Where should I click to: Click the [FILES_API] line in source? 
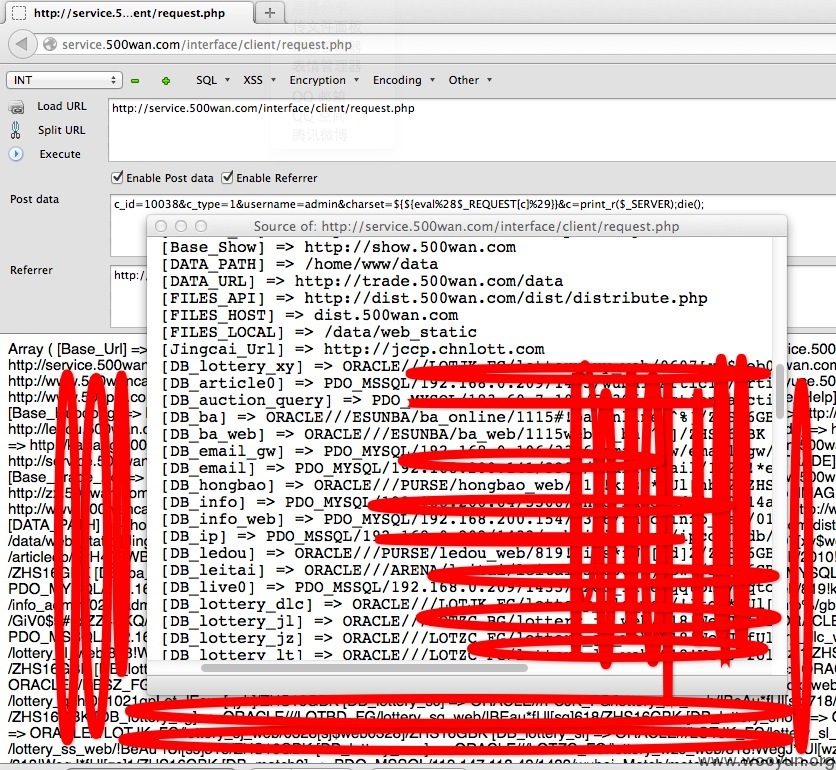[x=435, y=299]
